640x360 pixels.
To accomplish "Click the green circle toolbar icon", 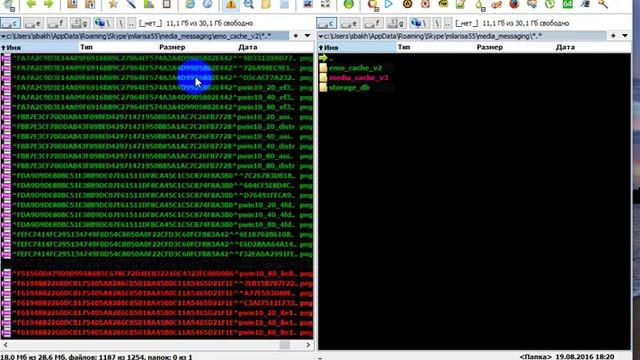I will 348,4.
